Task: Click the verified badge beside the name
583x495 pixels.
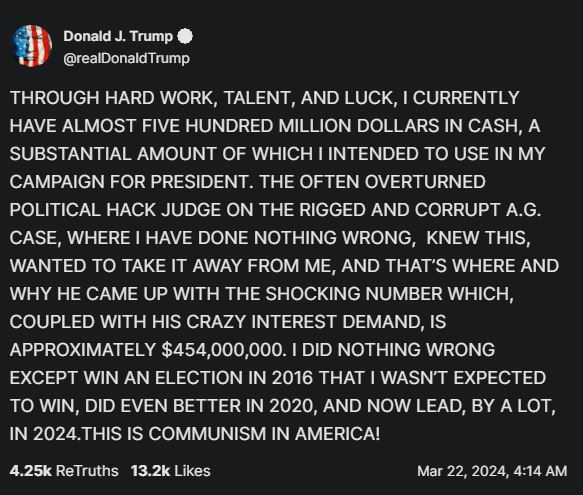Action: coord(185,36)
